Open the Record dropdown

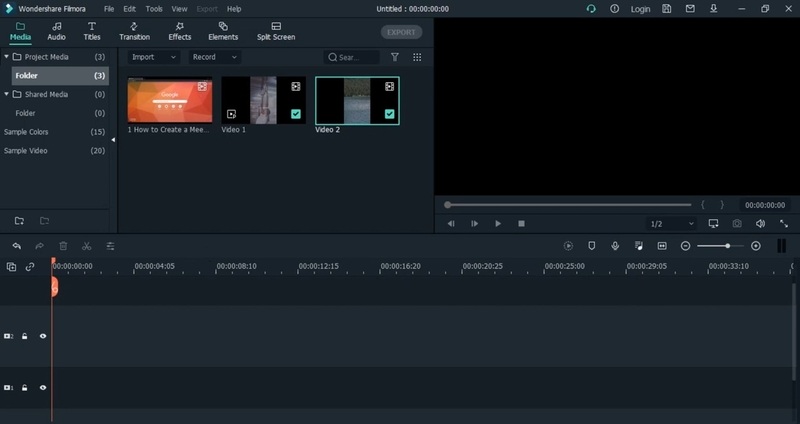tap(214, 57)
